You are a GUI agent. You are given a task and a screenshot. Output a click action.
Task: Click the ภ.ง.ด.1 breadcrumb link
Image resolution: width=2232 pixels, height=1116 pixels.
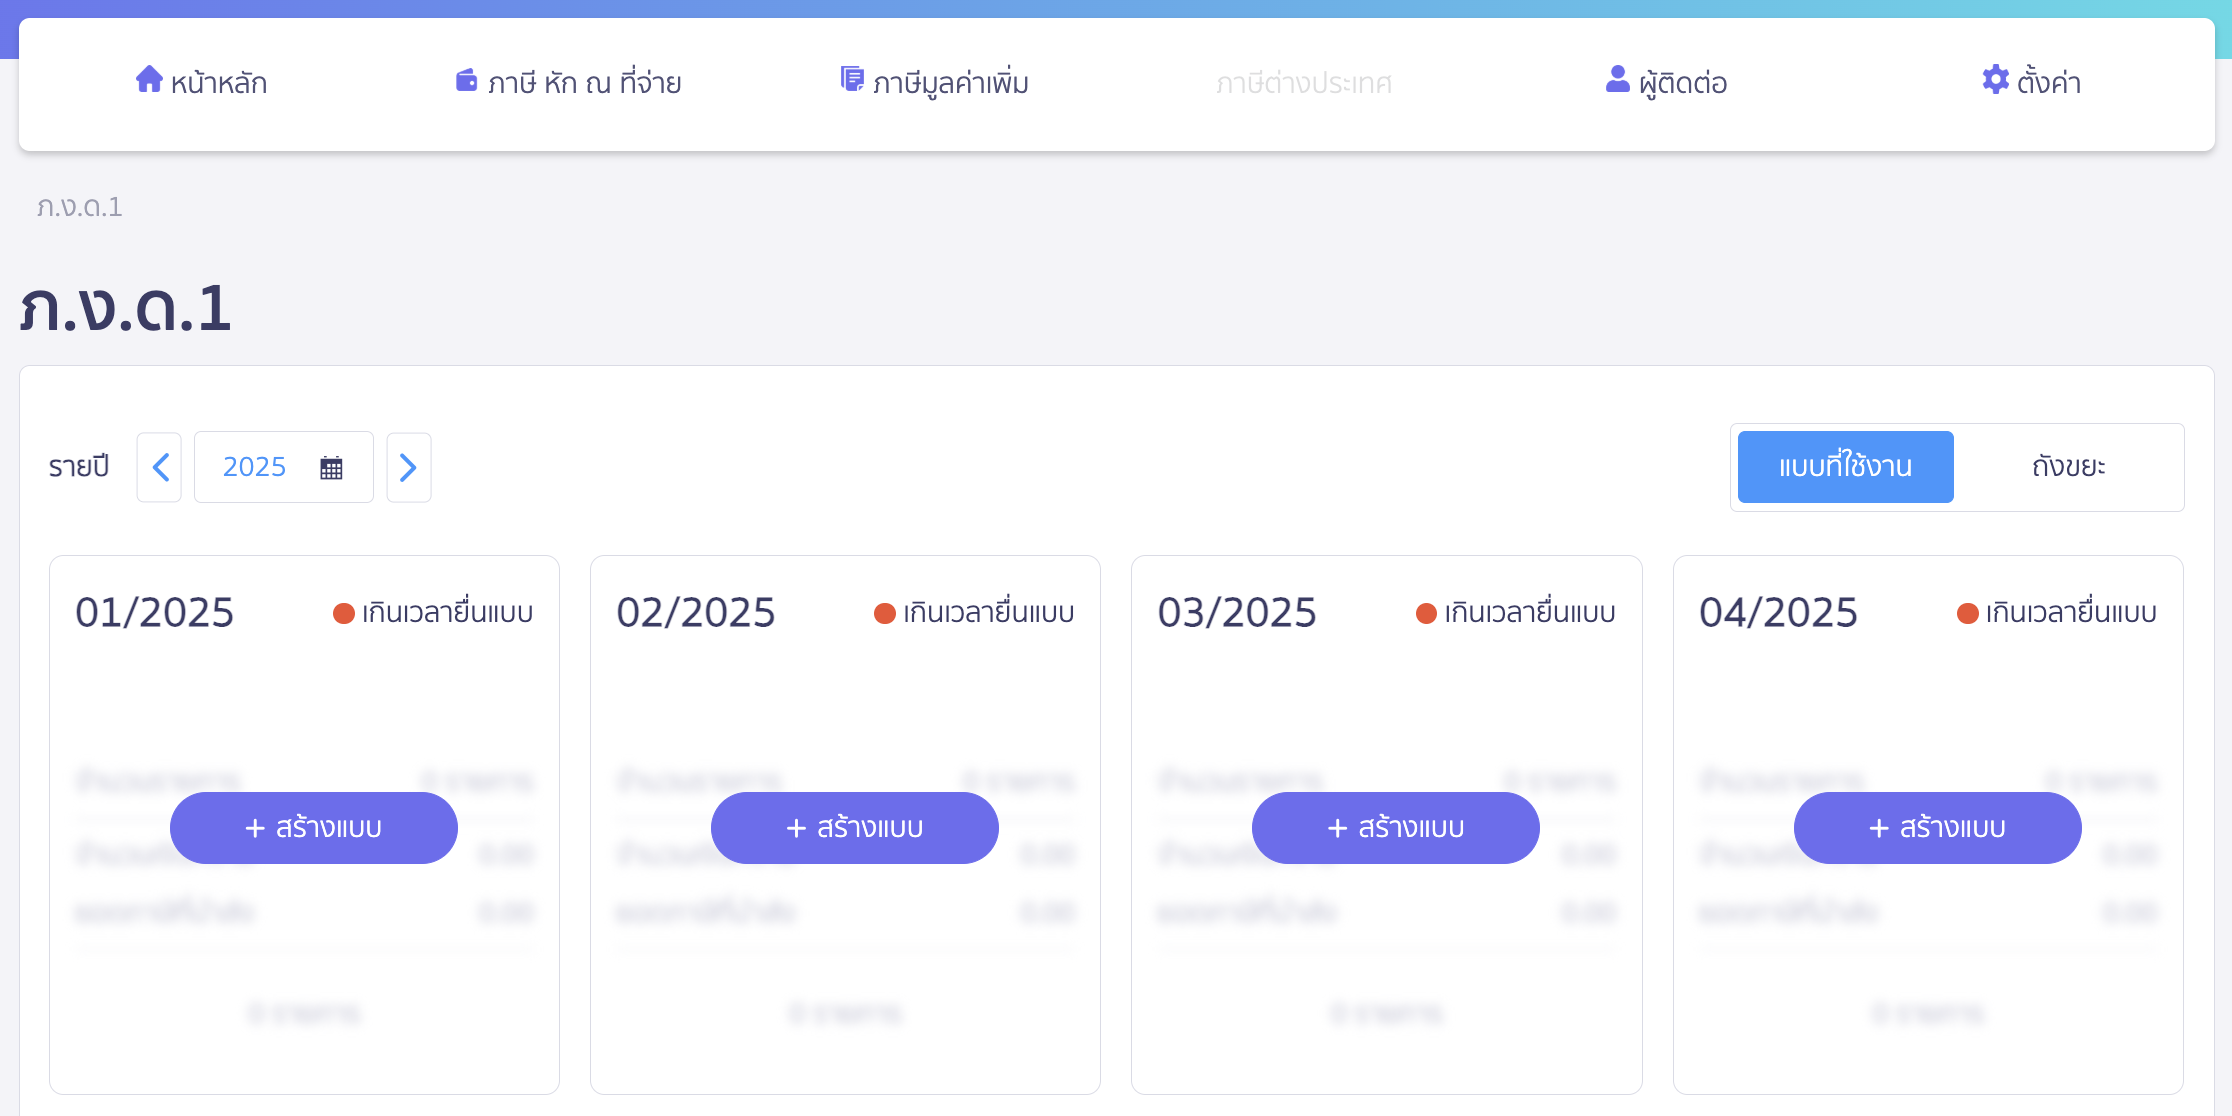80,207
